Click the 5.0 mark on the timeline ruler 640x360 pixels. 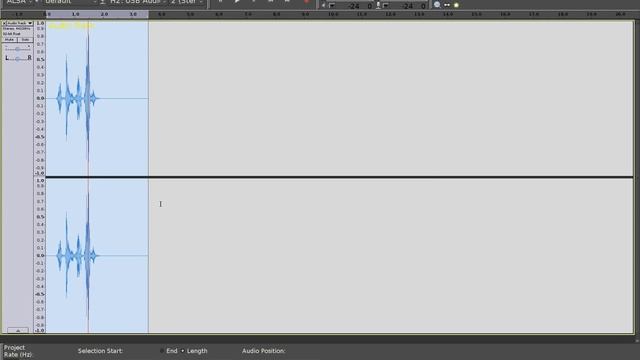[x=190, y=14]
